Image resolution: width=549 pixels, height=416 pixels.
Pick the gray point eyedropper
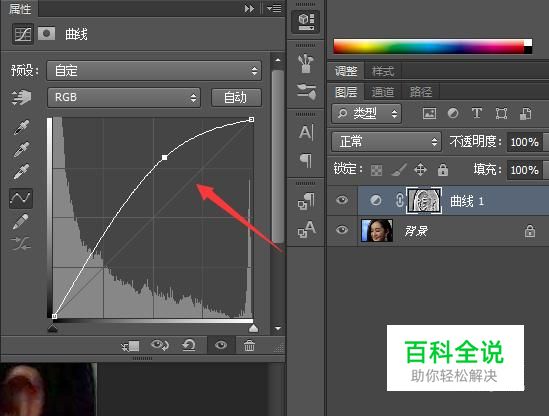click(x=21, y=150)
